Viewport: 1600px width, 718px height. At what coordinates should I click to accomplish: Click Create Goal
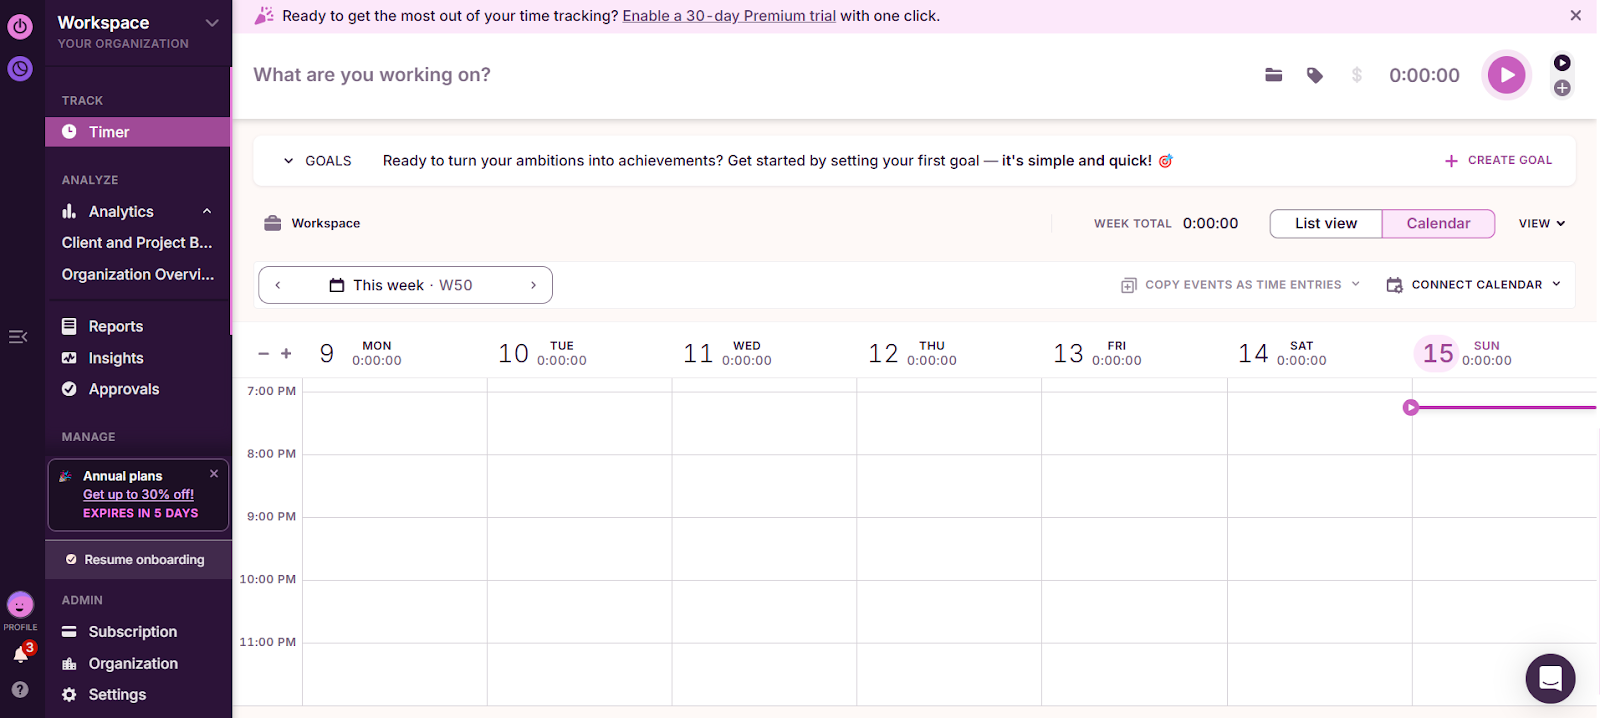pos(1498,160)
